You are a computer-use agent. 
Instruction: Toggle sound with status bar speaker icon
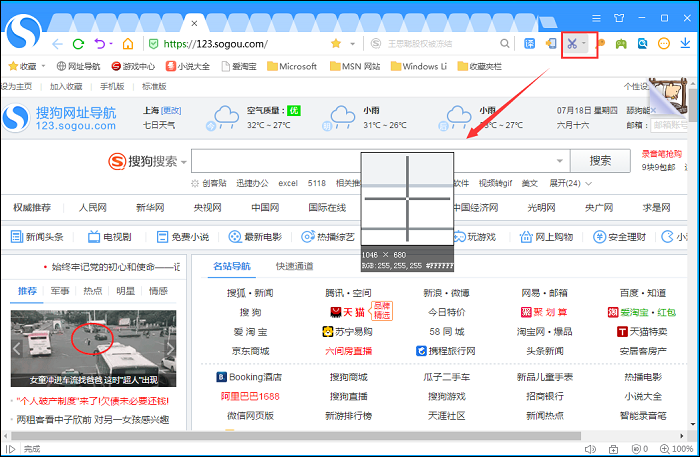(x=590, y=449)
